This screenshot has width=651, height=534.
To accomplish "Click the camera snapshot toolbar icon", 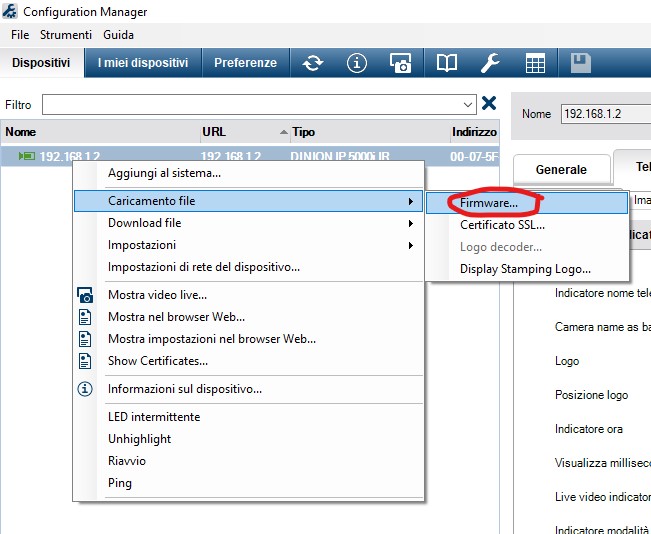I will [401, 63].
